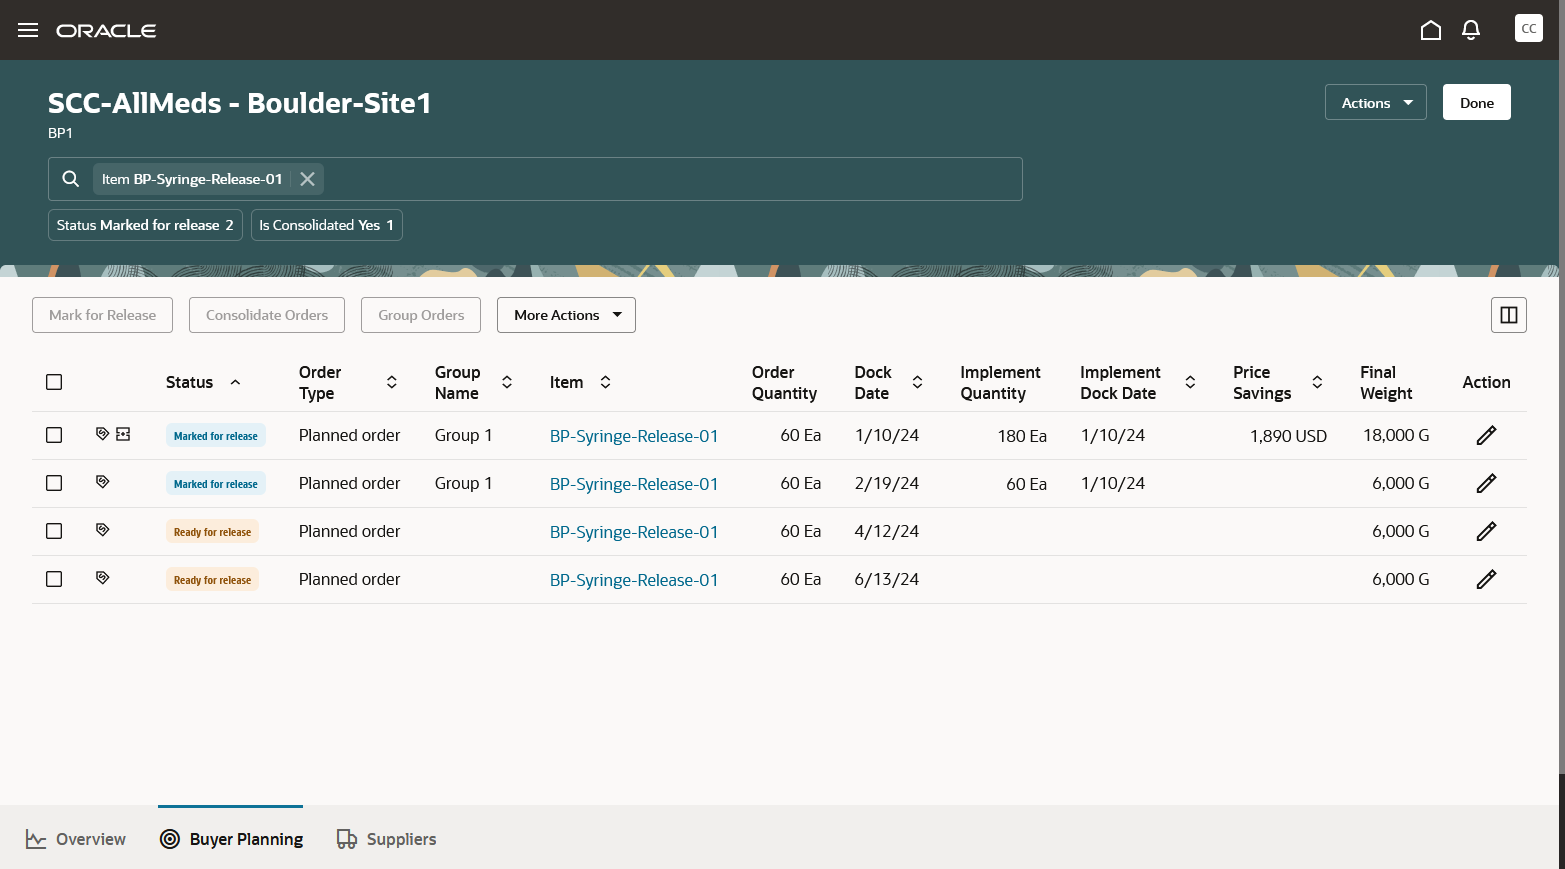Viewport: 1565px width, 869px height.
Task: Check the row with dock date 4/12/24
Action: coord(54,531)
